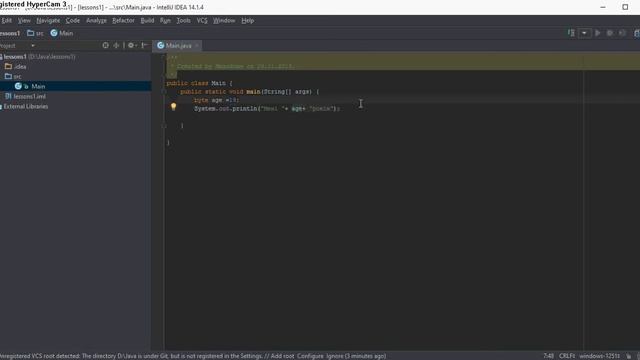Click the System.out.println code line
This screenshot has height=360, width=640.
pos(267,109)
